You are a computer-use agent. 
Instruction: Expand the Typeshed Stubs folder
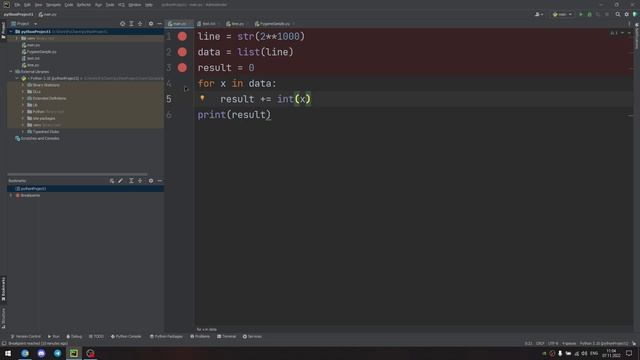pos(23,132)
